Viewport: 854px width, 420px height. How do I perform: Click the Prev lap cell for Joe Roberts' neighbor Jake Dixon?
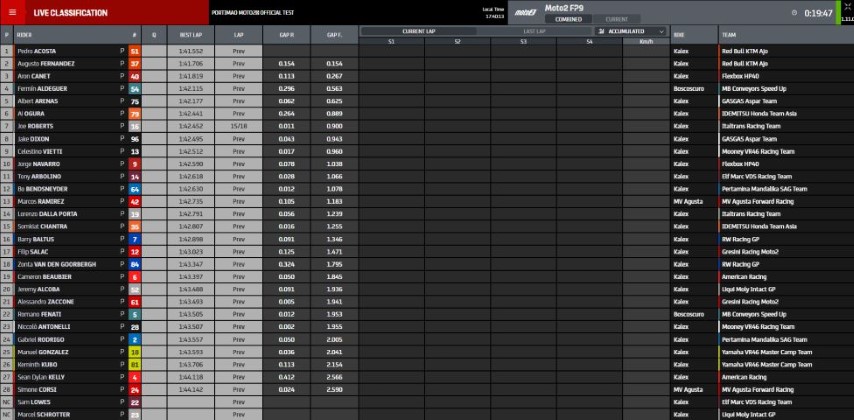coord(238,139)
